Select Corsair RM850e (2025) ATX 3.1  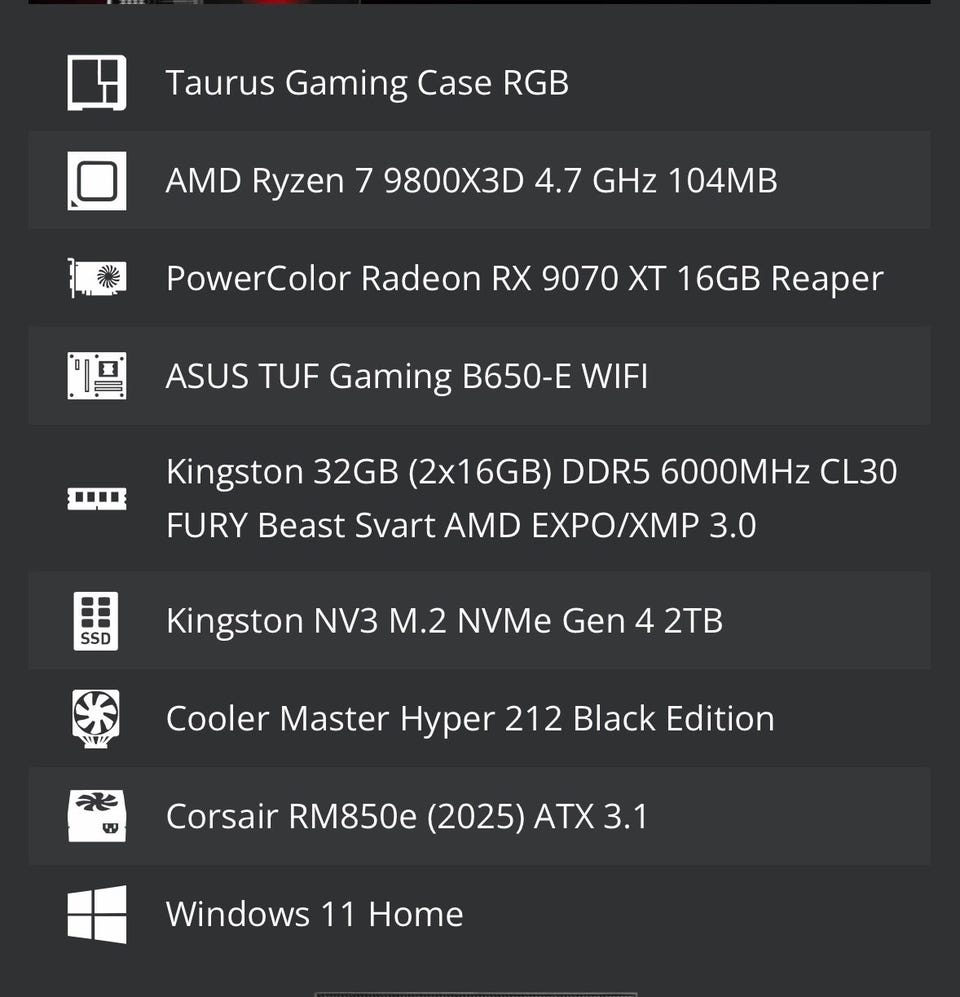pos(407,816)
